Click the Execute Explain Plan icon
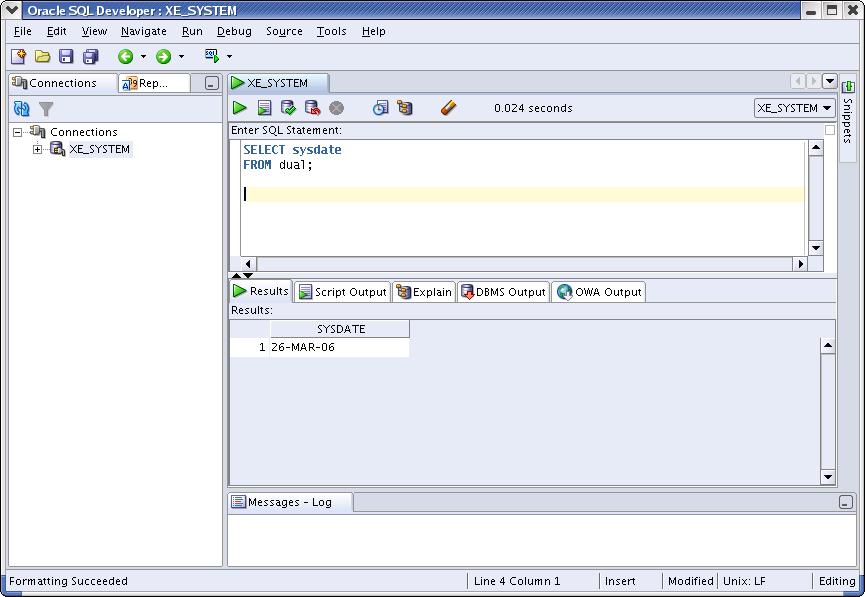 click(x=404, y=108)
